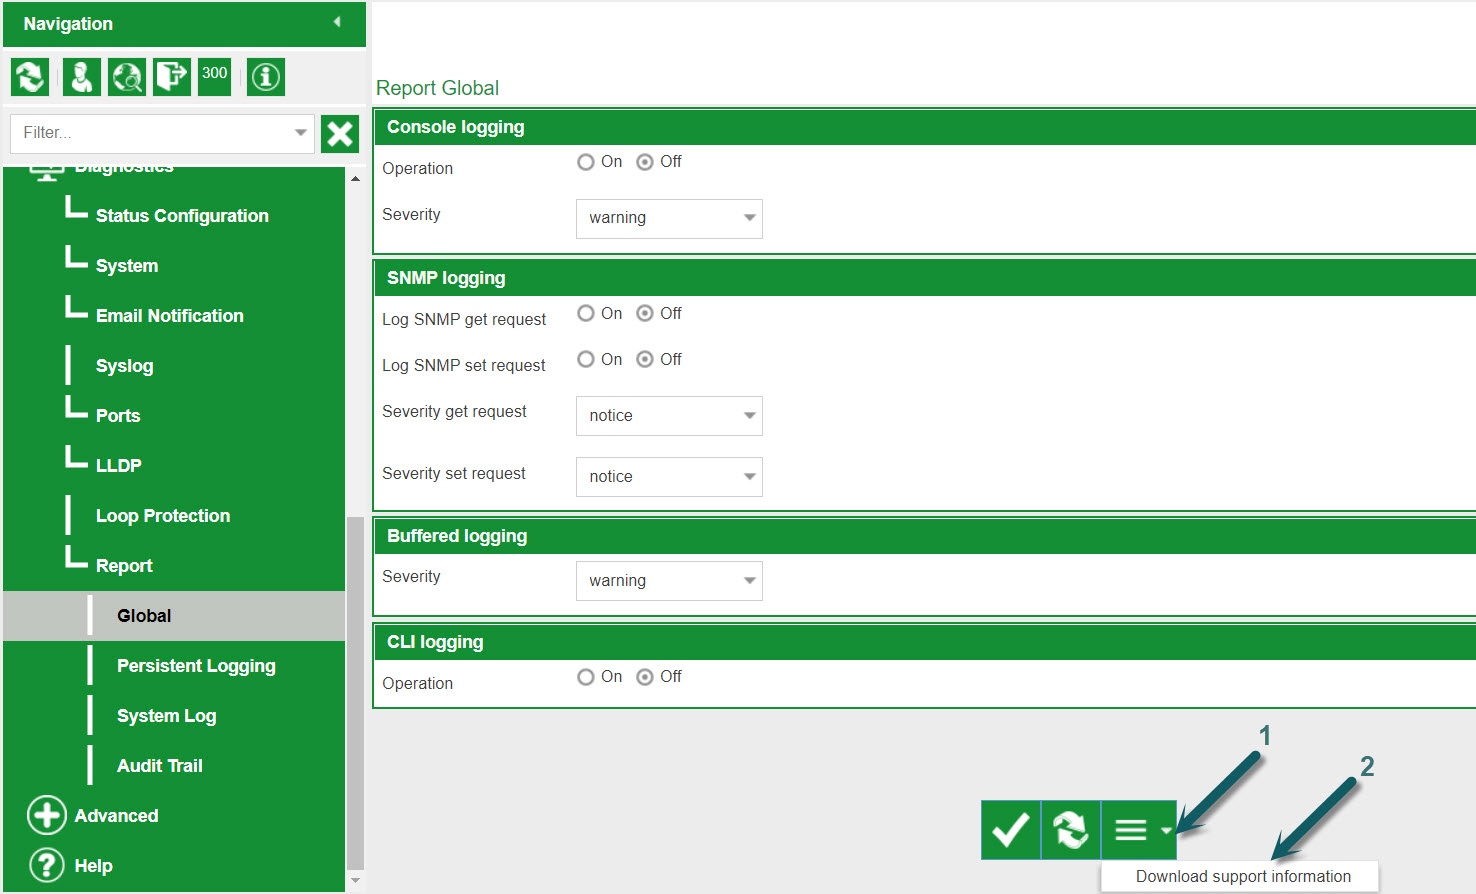Select Report in navigation tree
1476x894 pixels.
coord(124,566)
